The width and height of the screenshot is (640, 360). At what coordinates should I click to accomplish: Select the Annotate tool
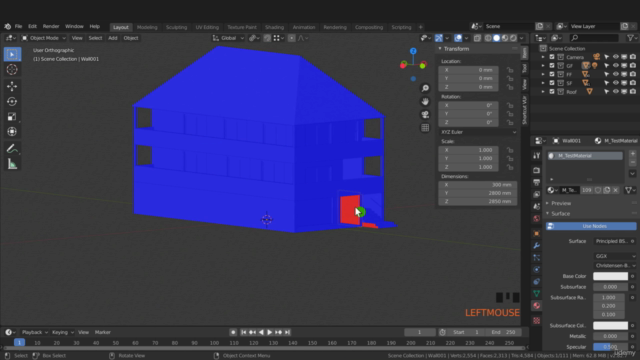(x=12, y=149)
